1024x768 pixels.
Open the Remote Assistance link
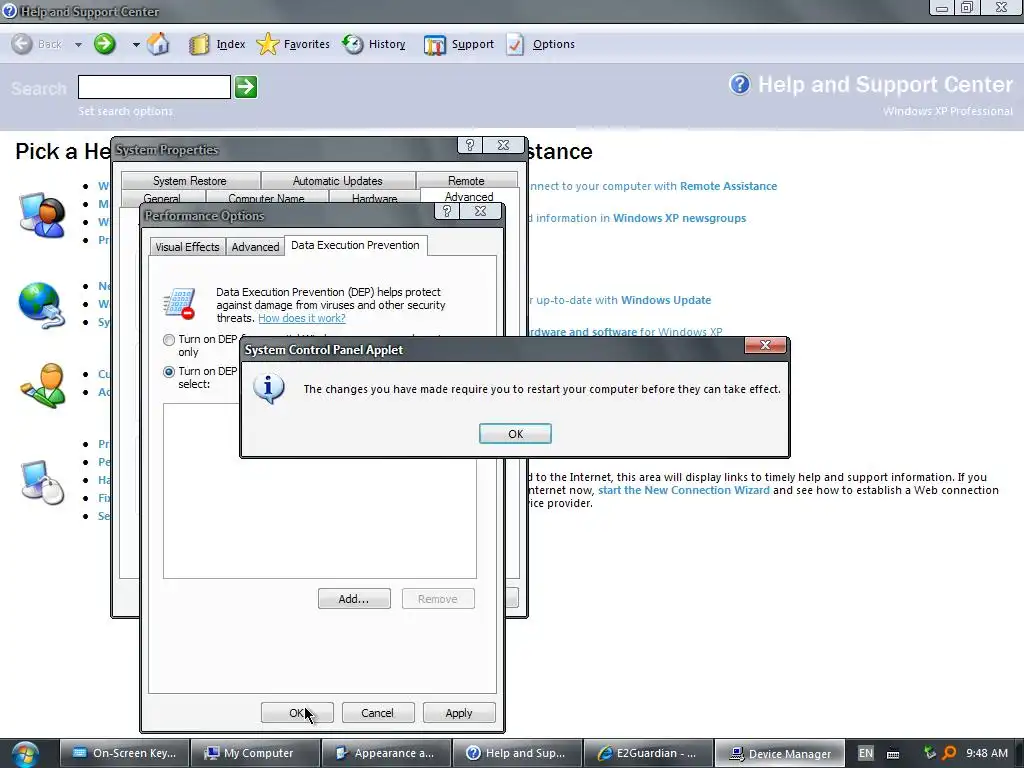728,186
